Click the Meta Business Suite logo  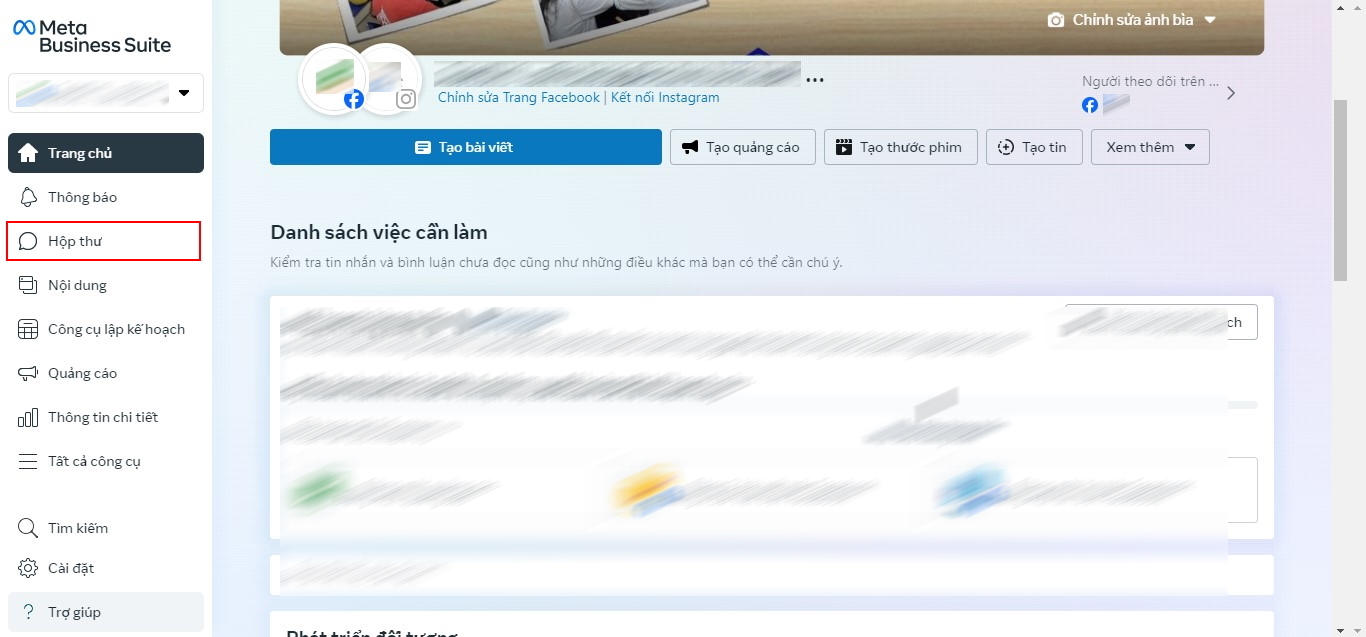(92, 36)
